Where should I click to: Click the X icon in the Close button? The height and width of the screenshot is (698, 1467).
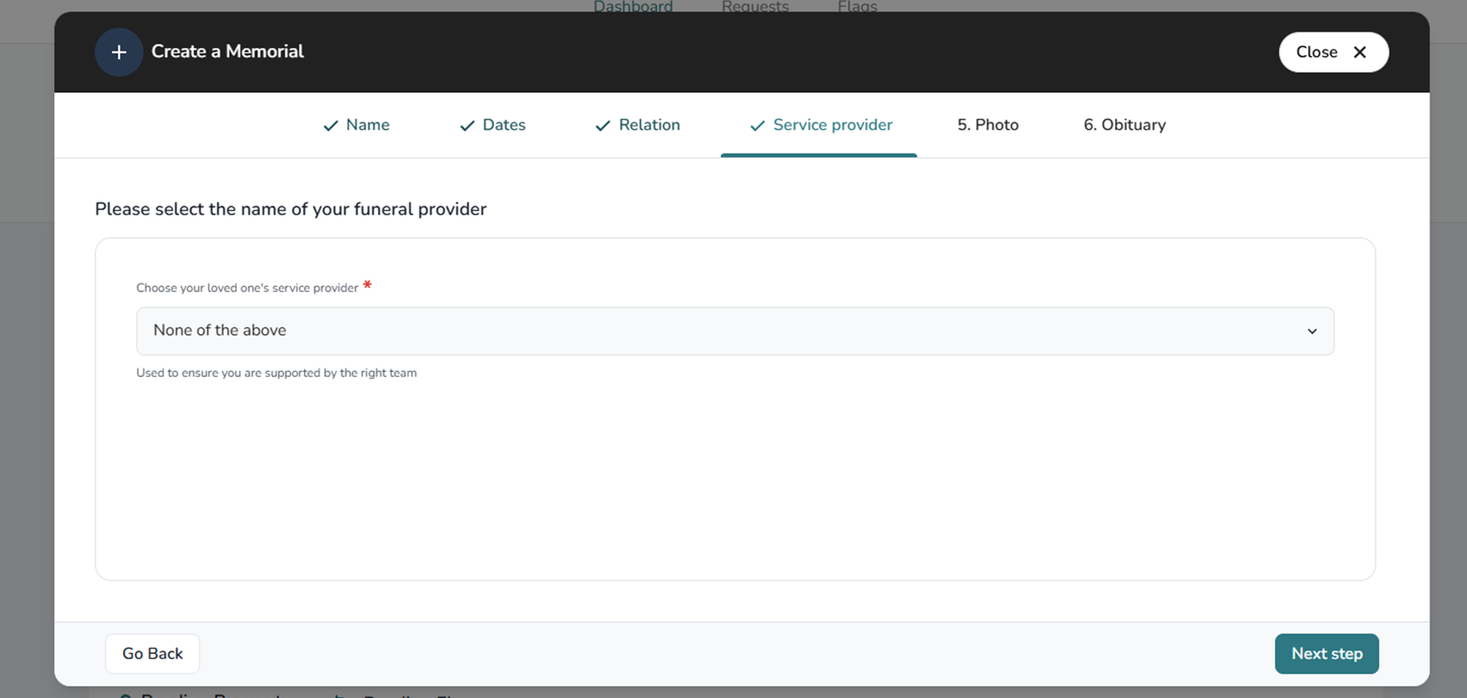tap(1359, 52)
